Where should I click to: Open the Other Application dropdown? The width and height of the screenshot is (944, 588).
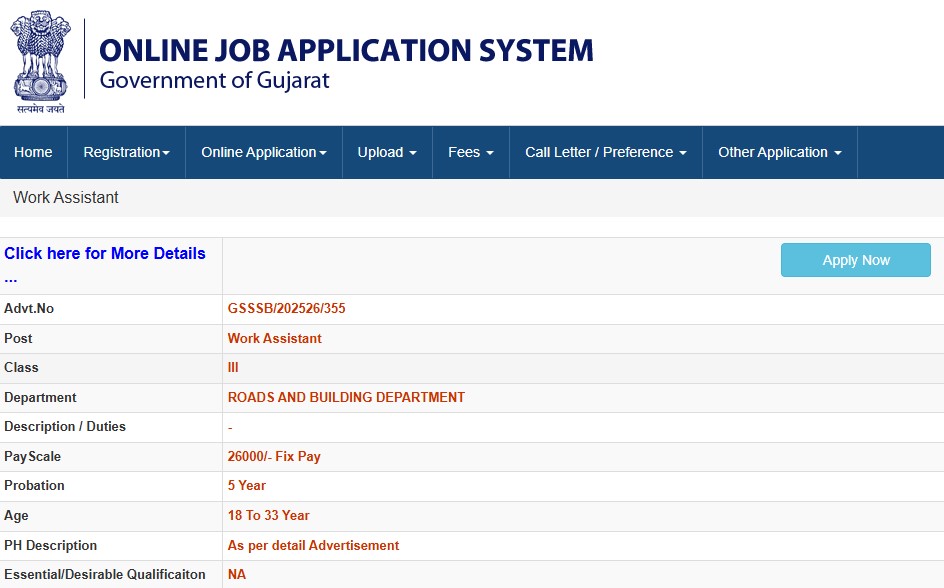pyautogui.click(x=779, y=152)
